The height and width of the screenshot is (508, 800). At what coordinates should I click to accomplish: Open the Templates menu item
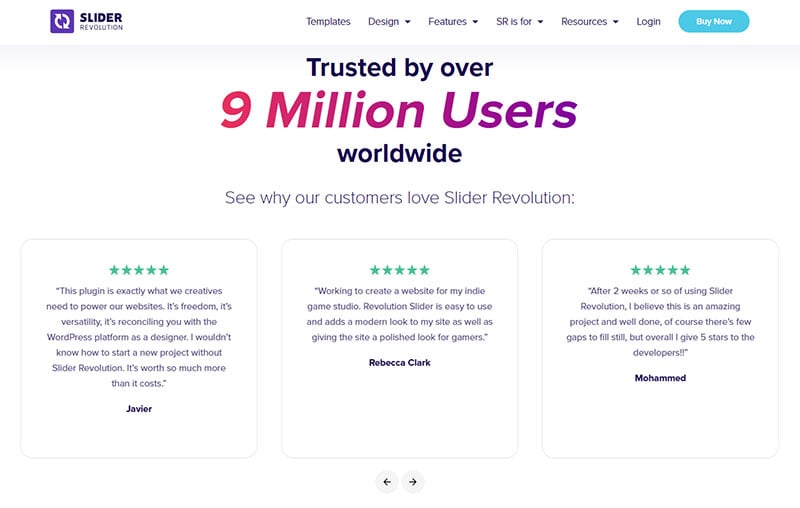[328, 21]
